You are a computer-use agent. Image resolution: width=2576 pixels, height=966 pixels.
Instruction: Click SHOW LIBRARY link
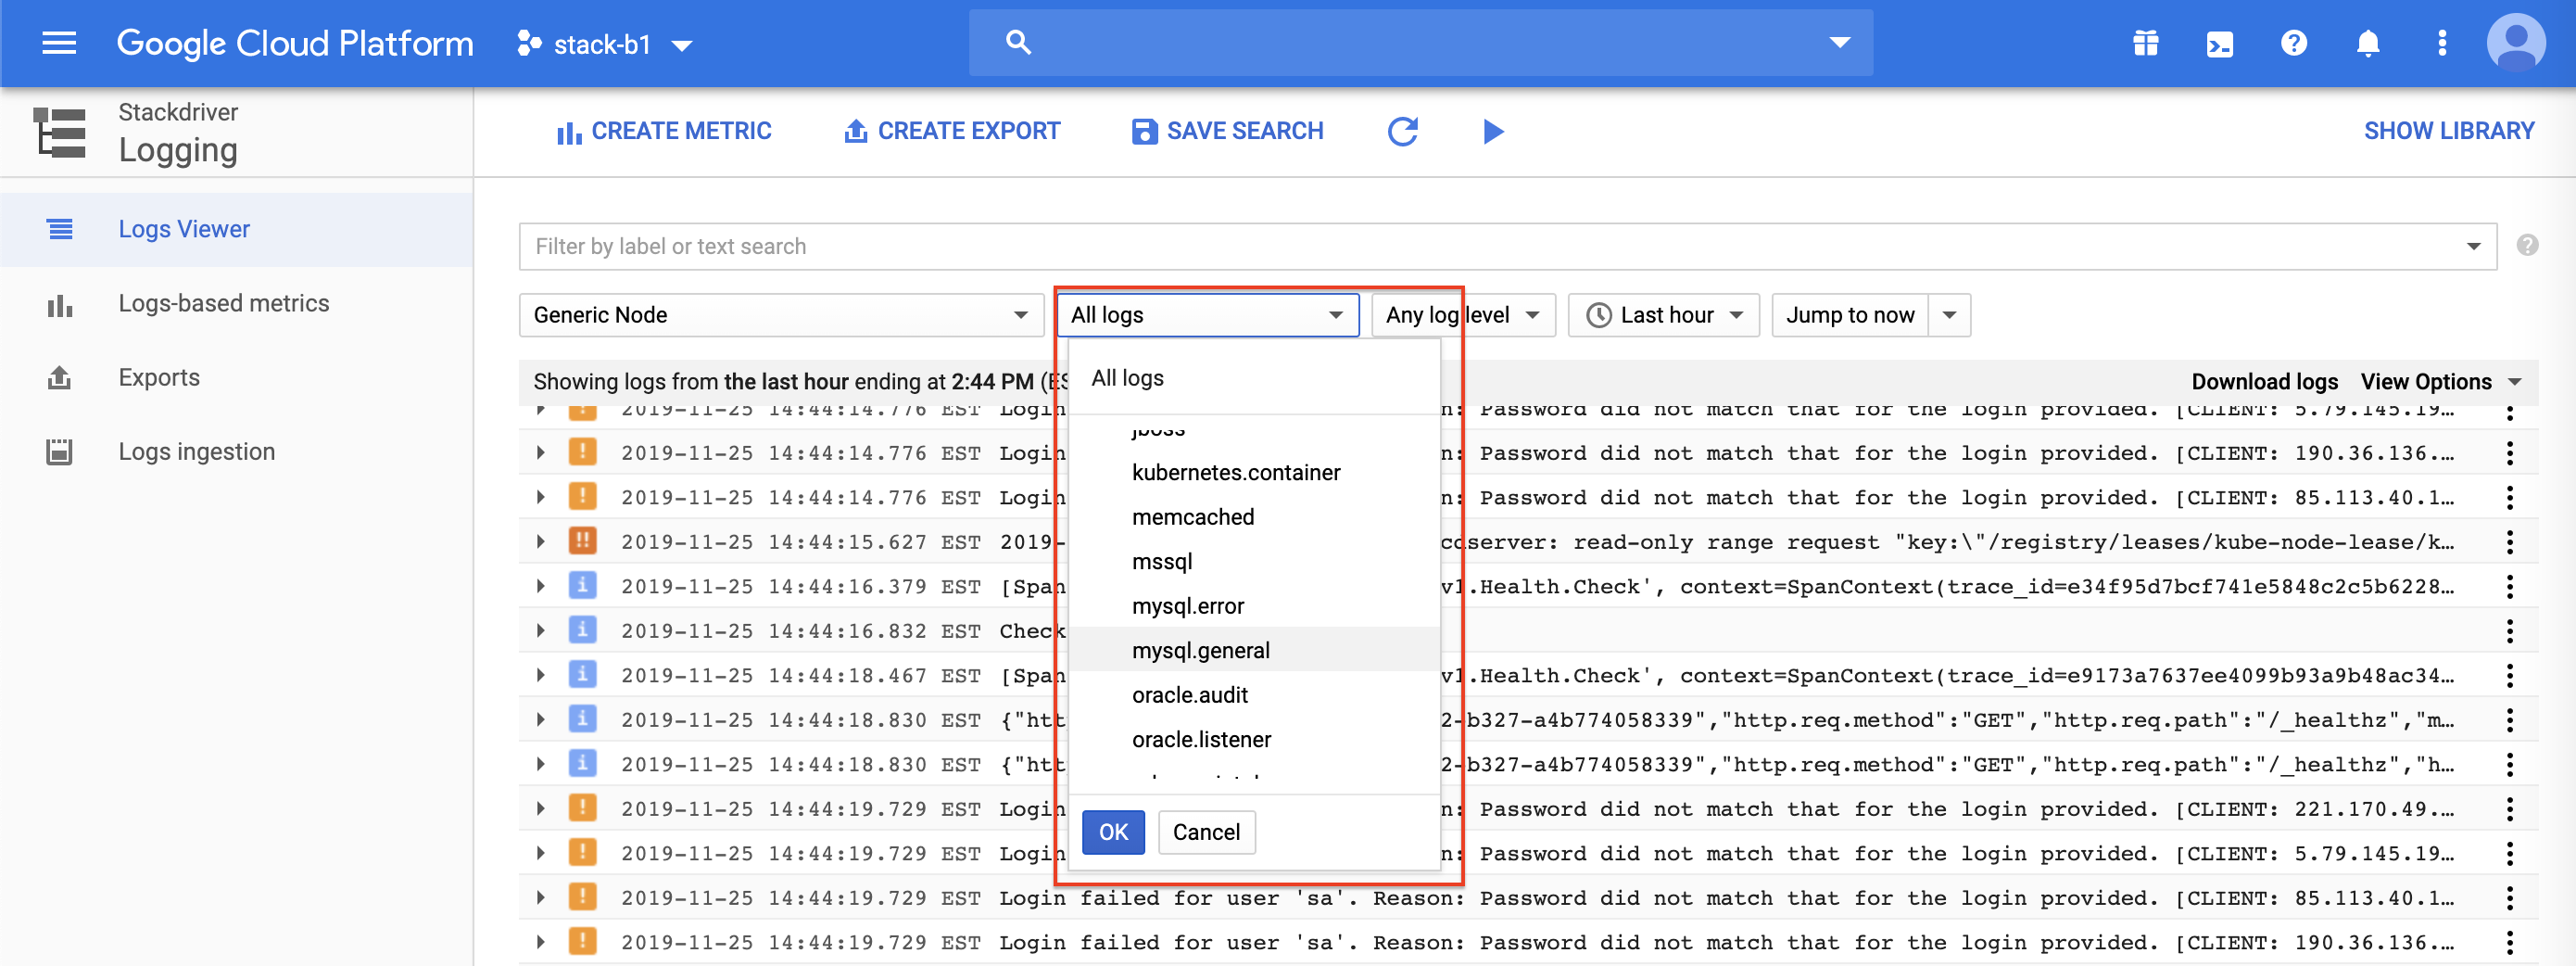pos(2448,131)
